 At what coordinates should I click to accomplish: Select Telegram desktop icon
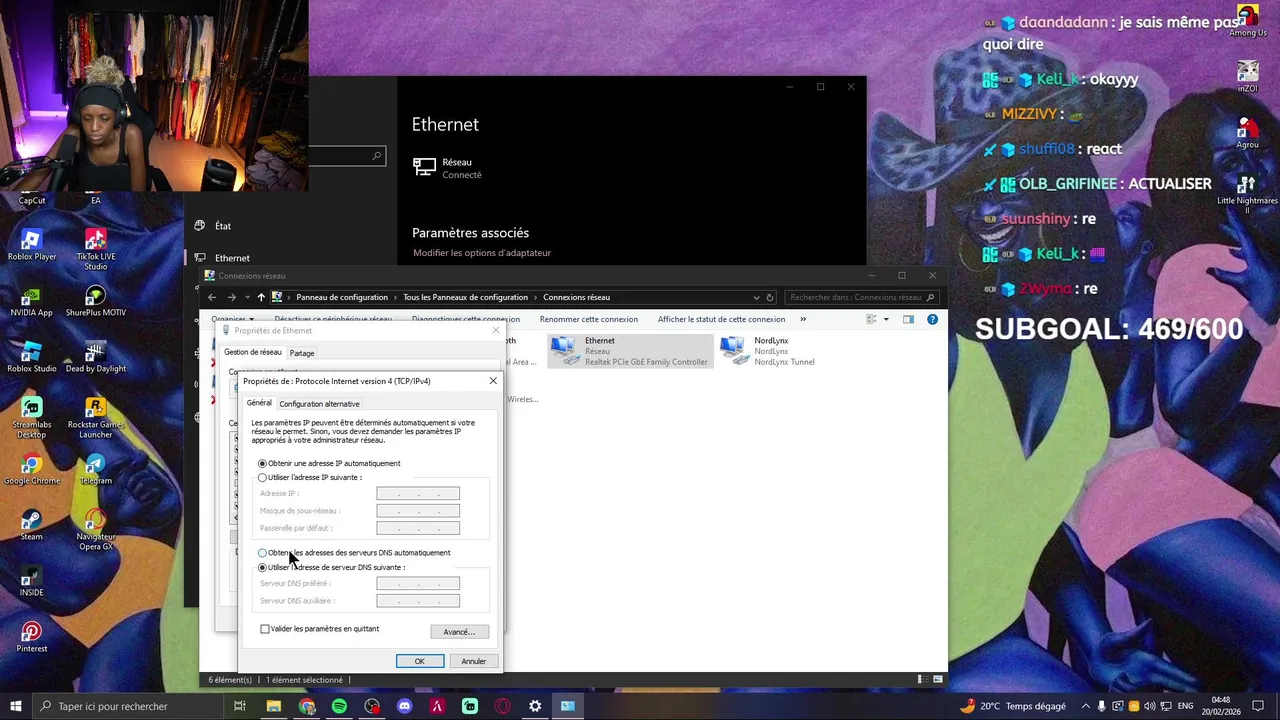click(95, 469)
